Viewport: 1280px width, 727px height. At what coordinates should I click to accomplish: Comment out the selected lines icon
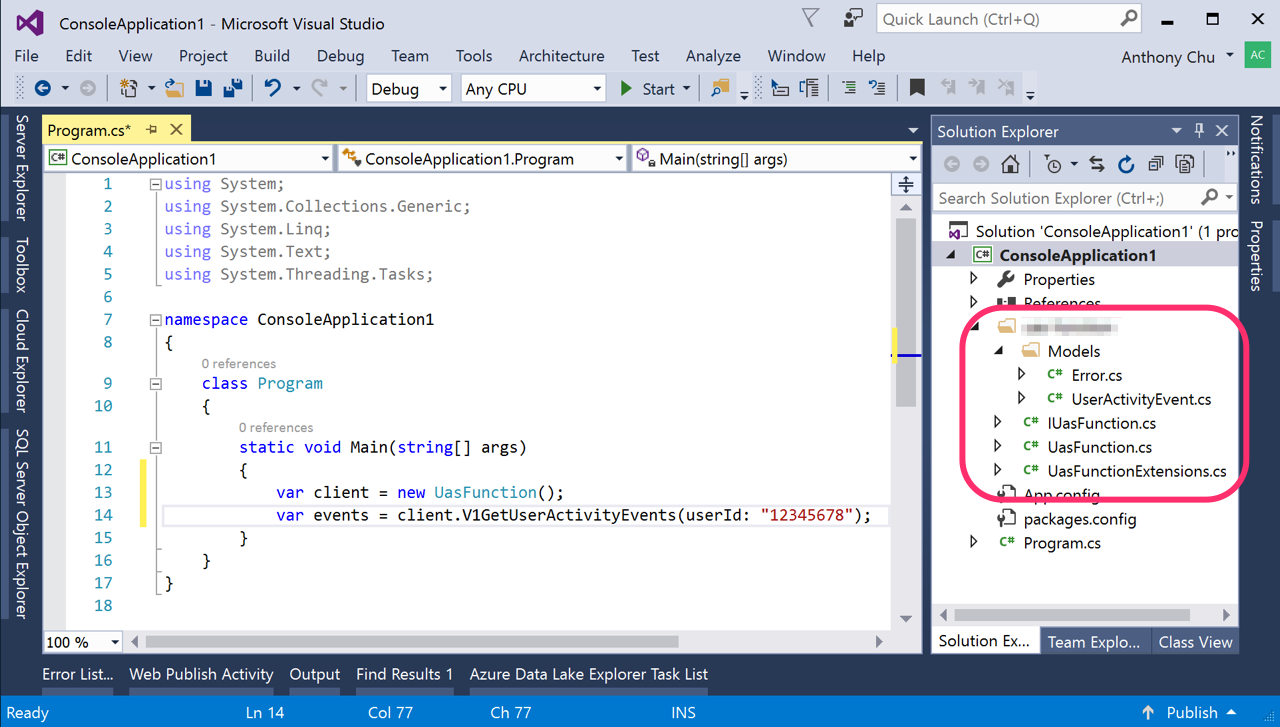(x=848, y=88)
